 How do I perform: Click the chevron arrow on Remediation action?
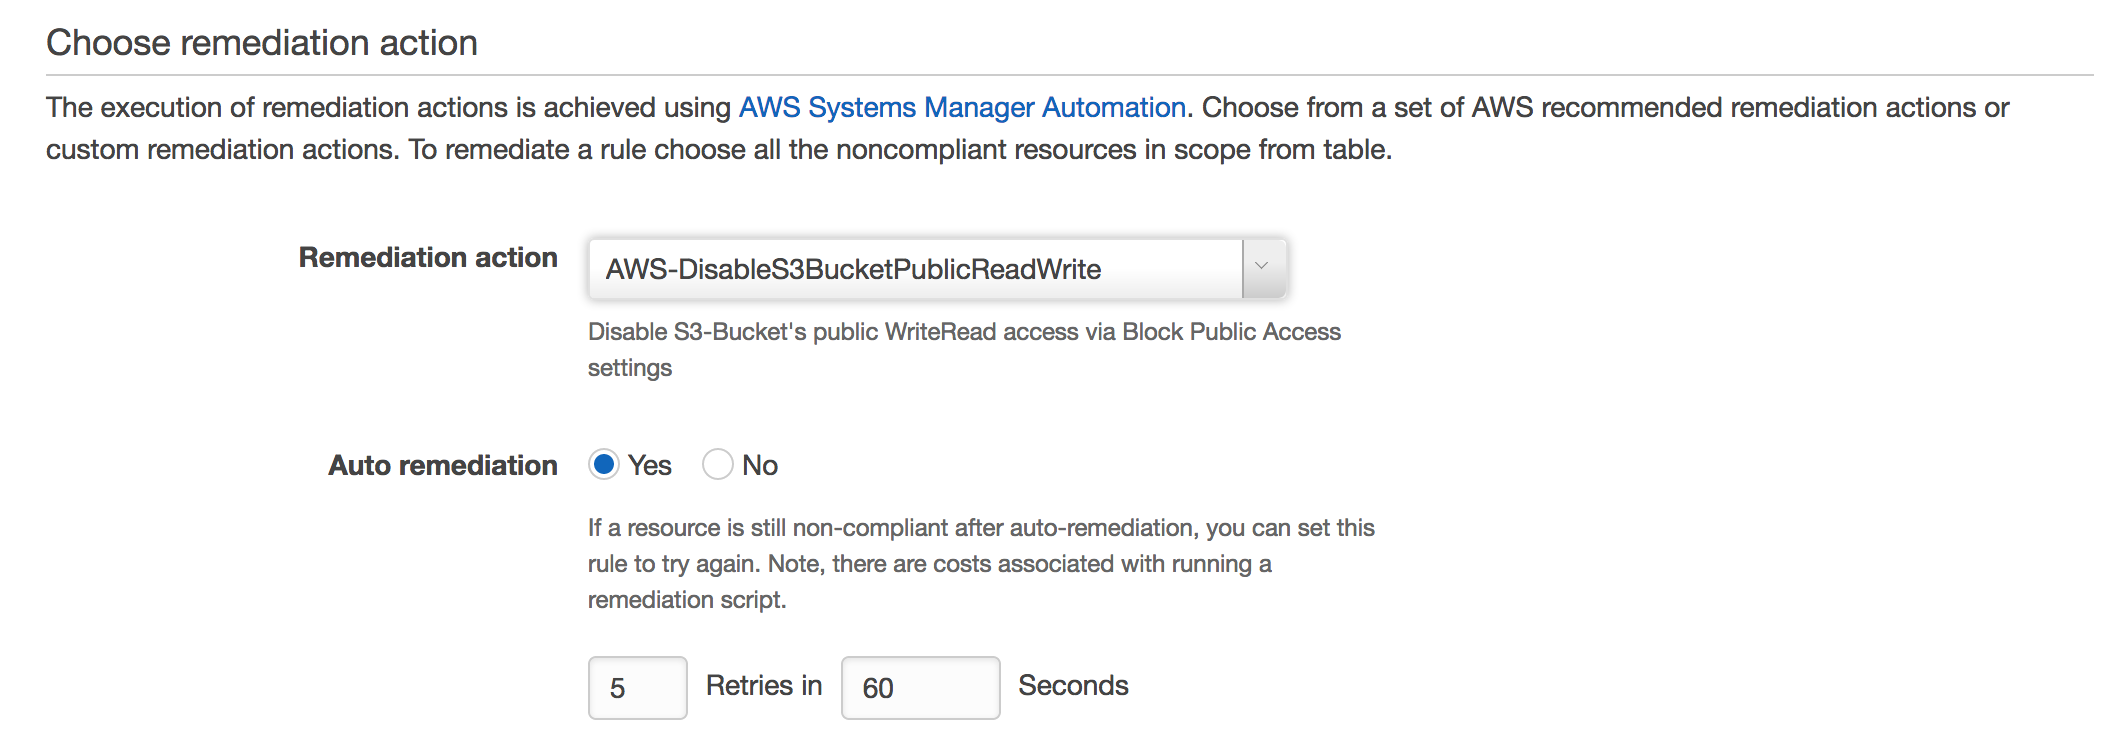pos(1262,267)
